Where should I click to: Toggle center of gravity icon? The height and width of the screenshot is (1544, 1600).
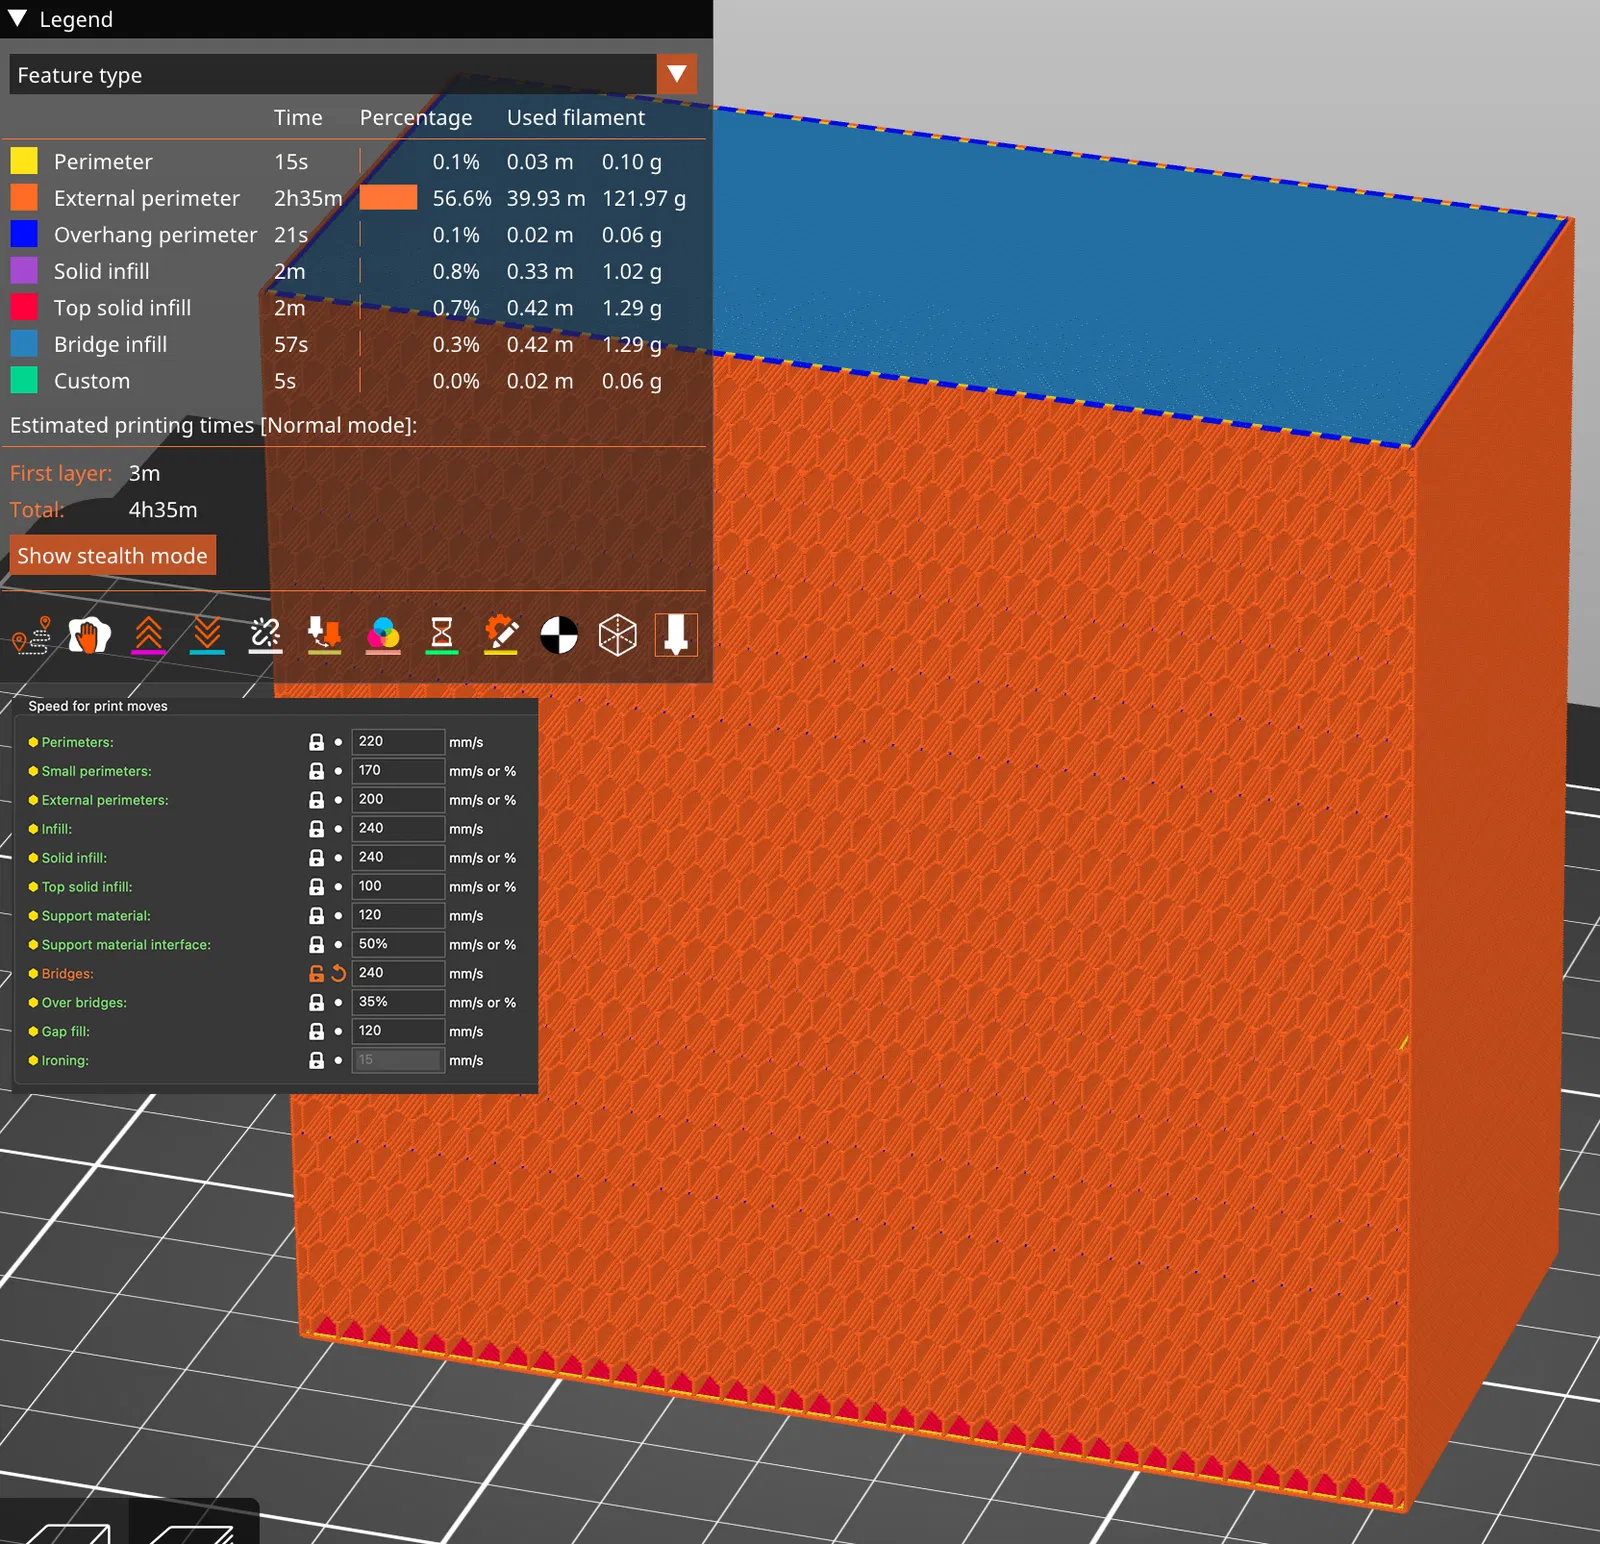click(559, 635)
